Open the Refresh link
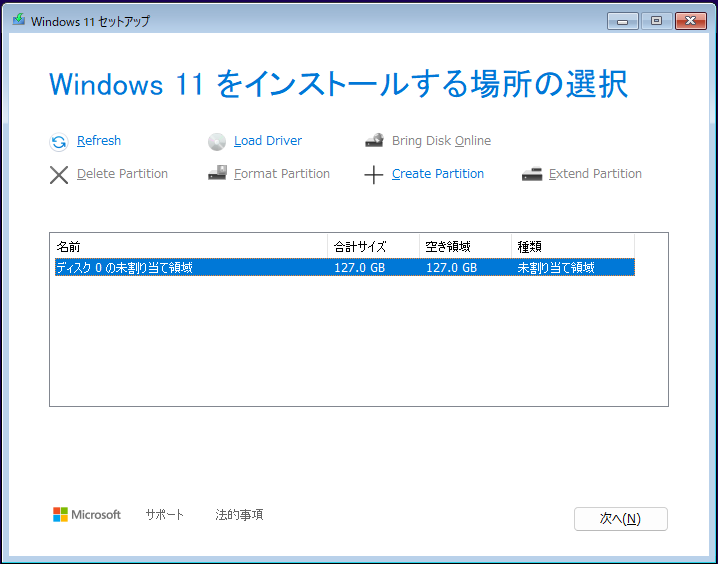 99,141
